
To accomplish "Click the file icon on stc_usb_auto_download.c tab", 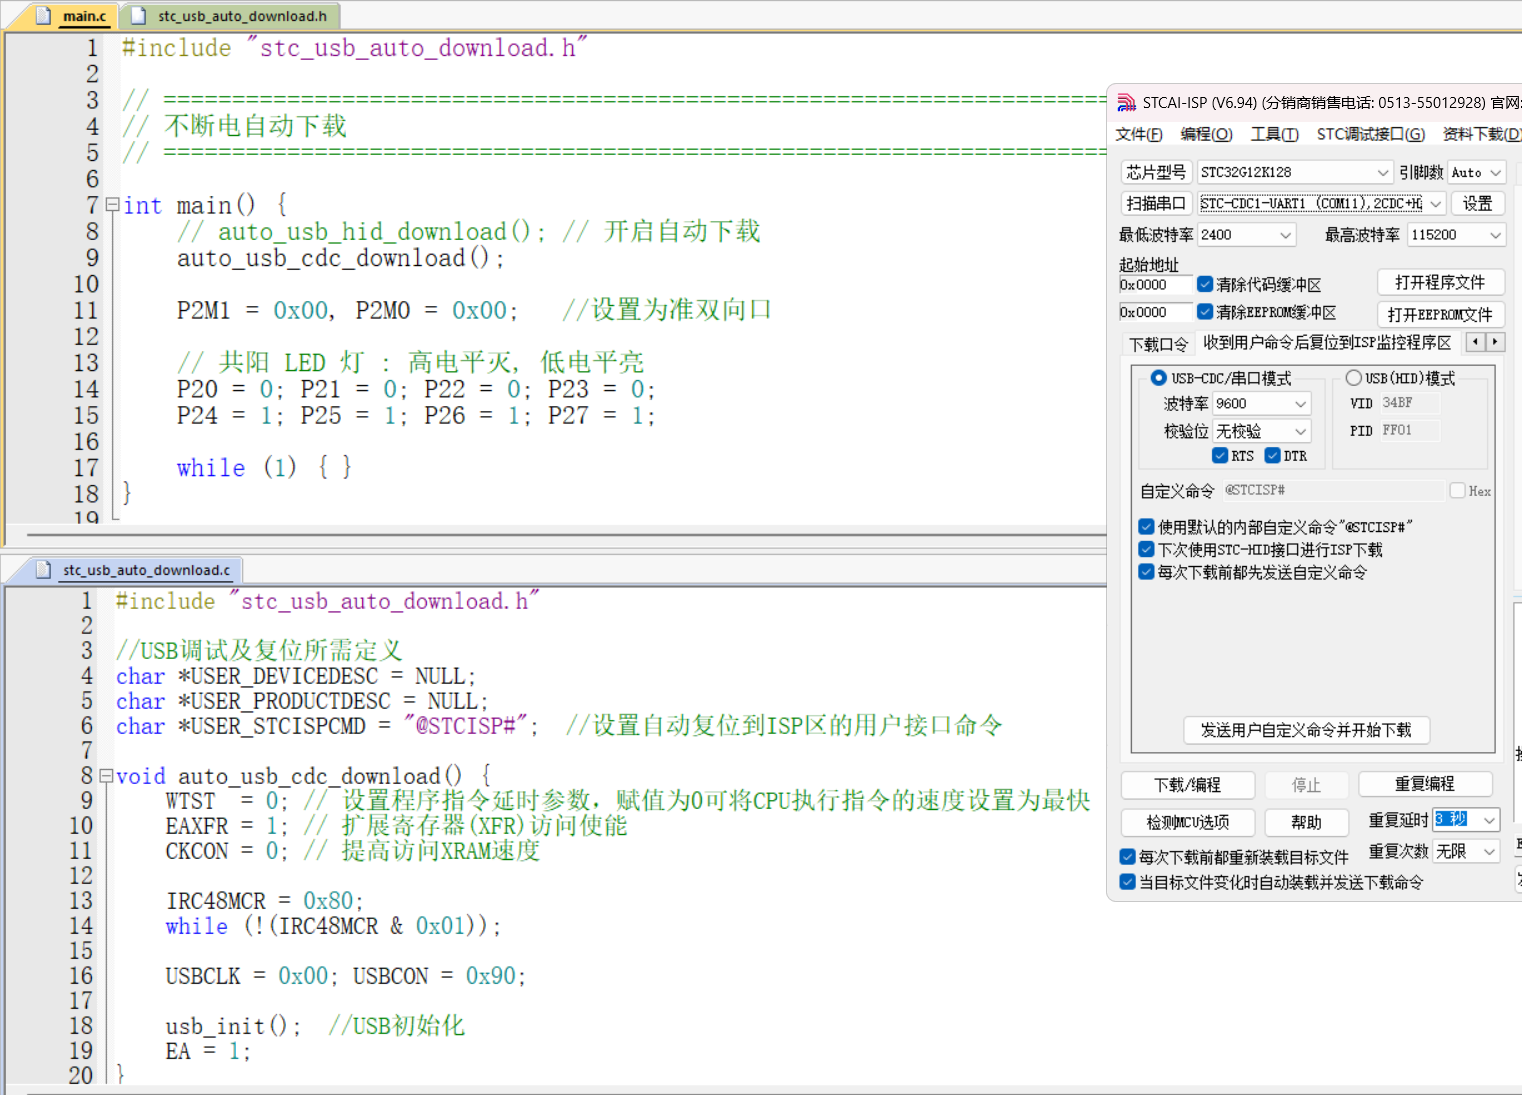I will [43, 569].
